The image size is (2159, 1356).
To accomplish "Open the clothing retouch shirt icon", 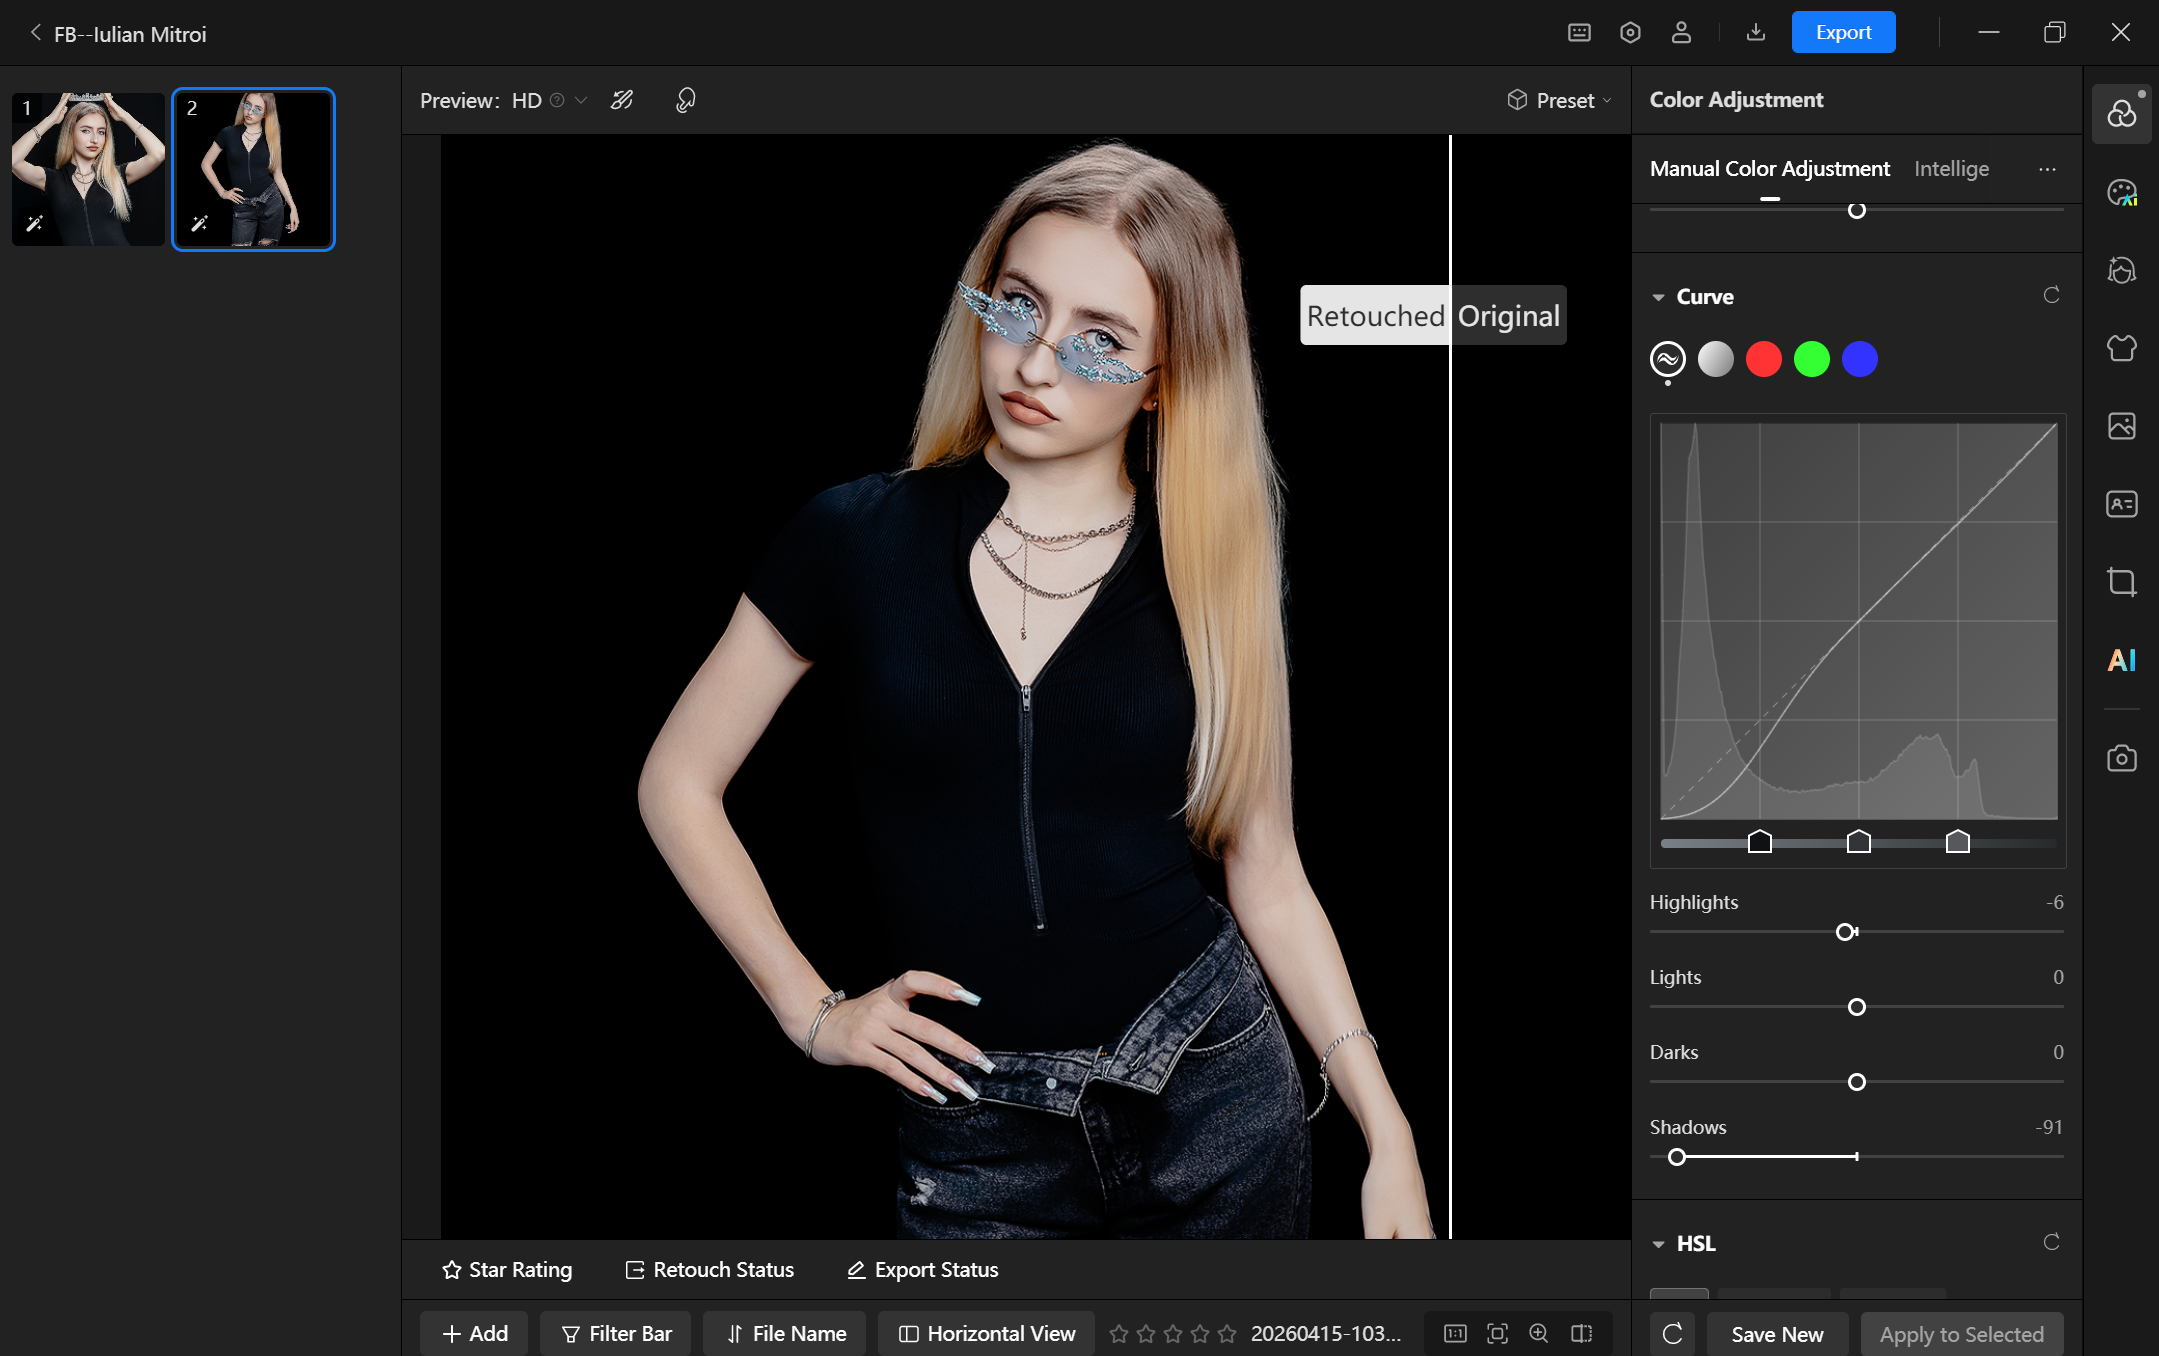I will [2121, 348].
